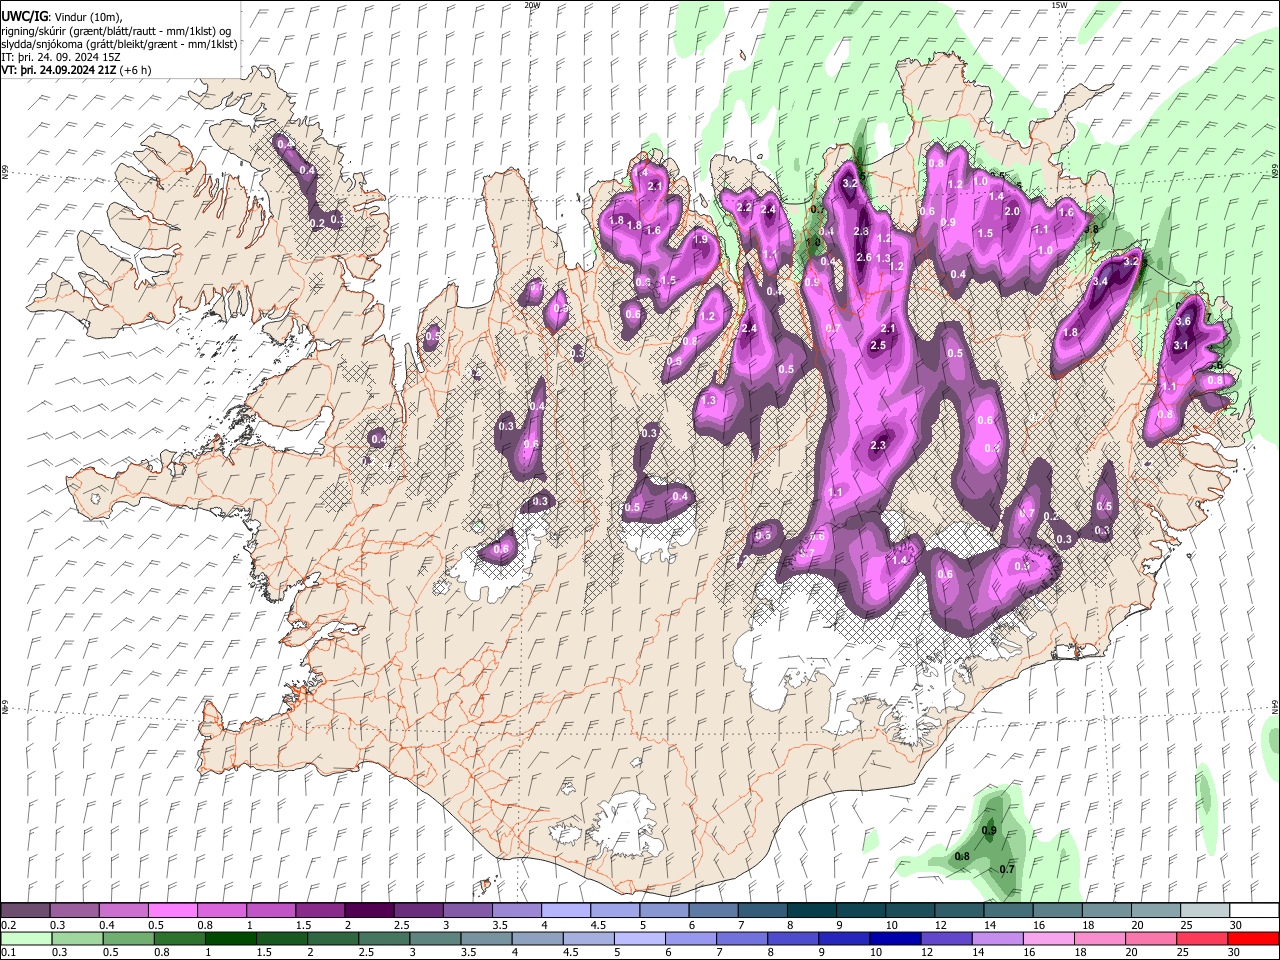
Task: Click the pale green swatch between 0.1 and 0.3
Action: pos(27,938)
